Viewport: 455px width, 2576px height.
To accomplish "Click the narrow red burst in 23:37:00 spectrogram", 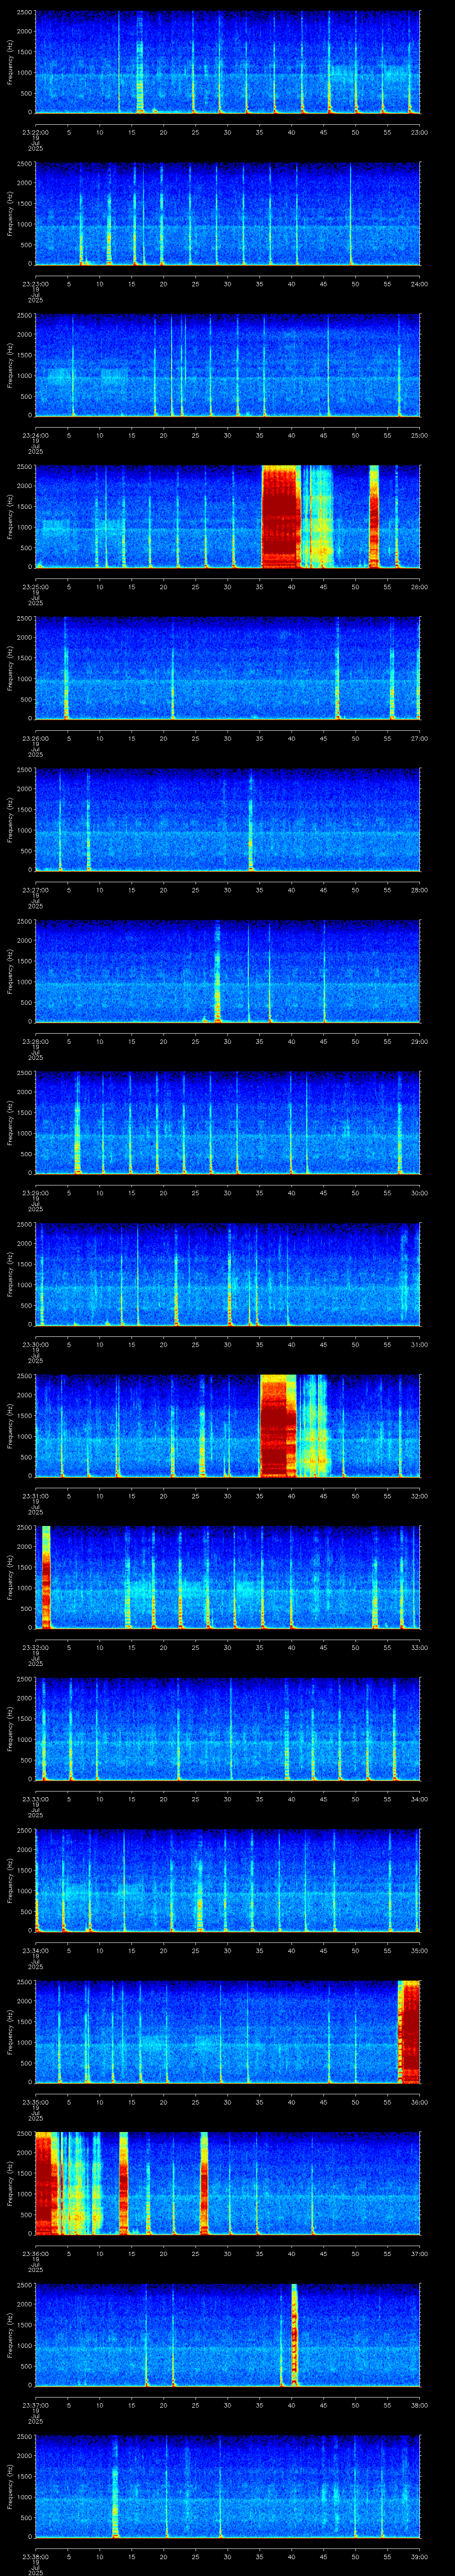I will coord(295,2335).
